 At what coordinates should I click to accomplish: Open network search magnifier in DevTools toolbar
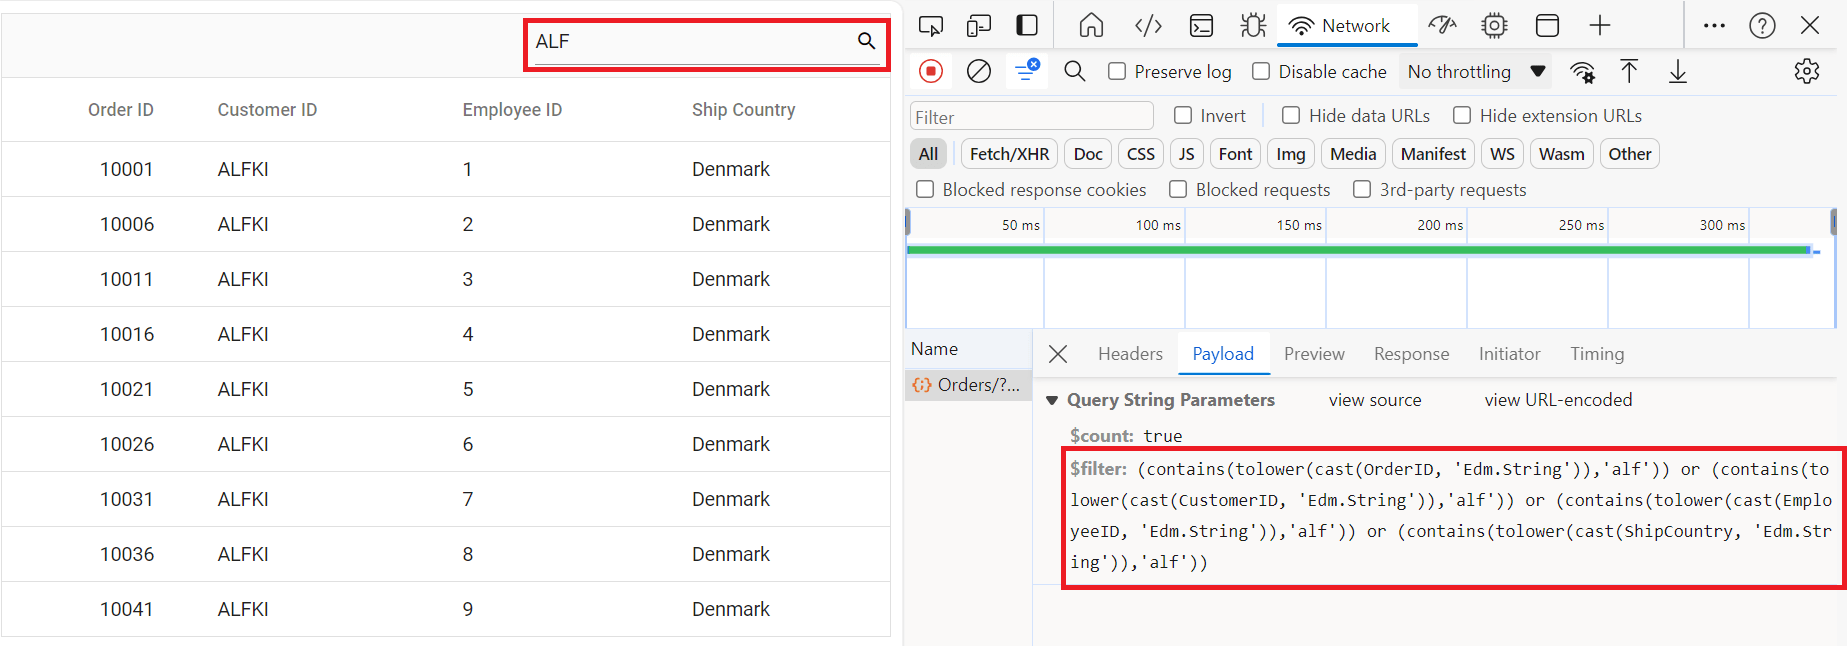[1075, 71]
